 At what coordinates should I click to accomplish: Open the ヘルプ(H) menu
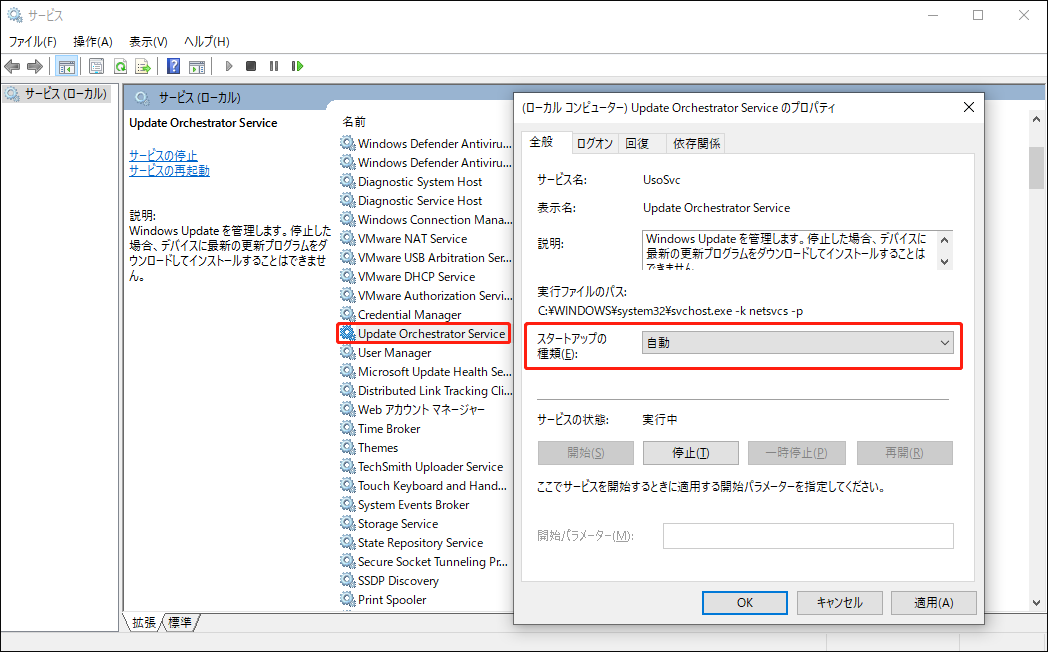(x=207, y=41)
